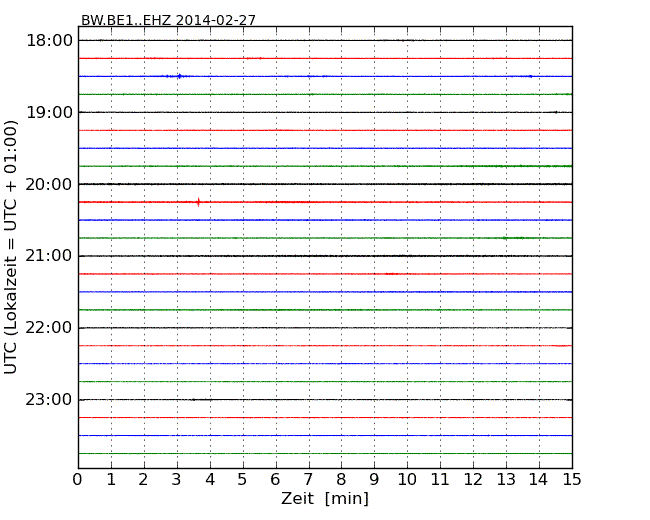Click minute tick label 14 on the Zeit axis

pyautogui.click(x=538, y=479)
